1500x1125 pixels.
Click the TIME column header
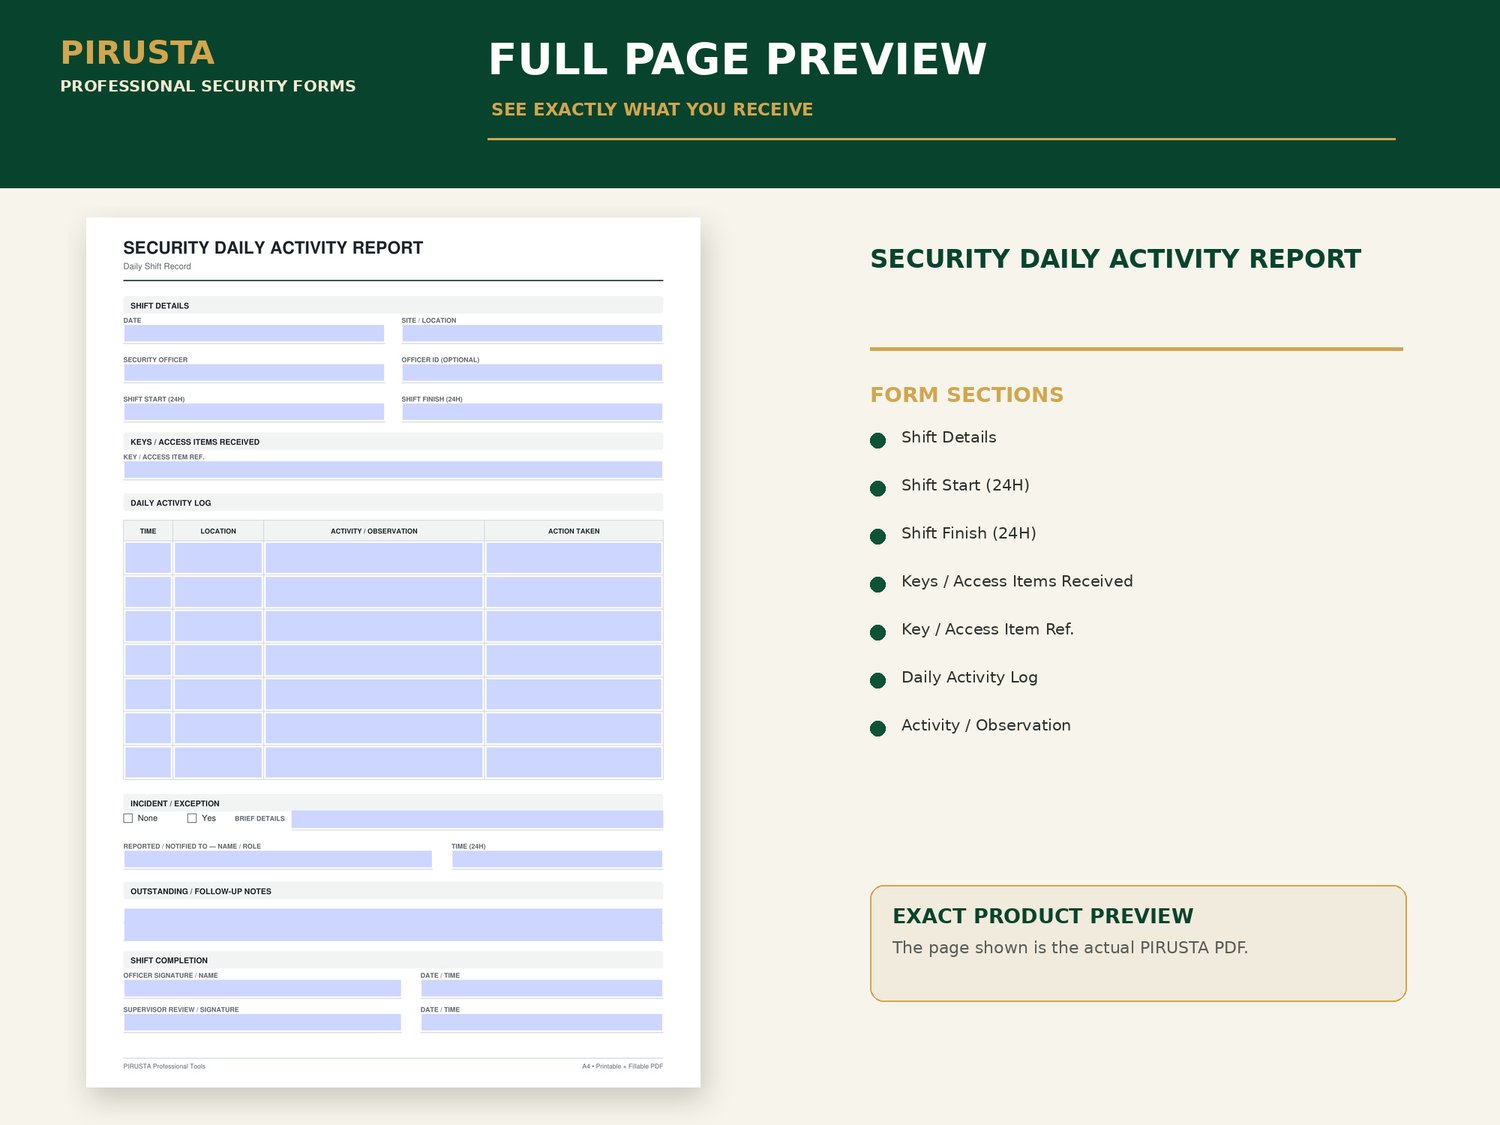[x=148, y=531]
